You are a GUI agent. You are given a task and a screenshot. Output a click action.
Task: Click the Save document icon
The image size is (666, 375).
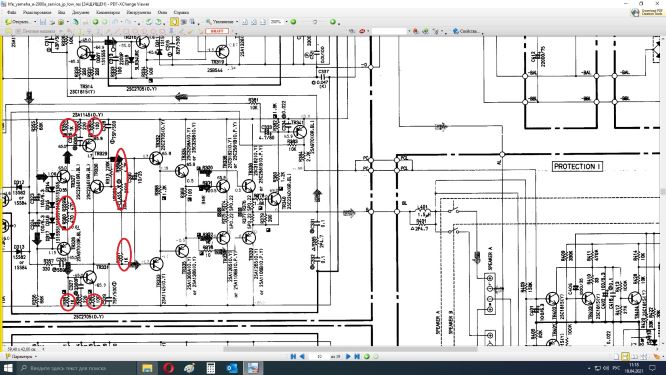click(42, 22)
